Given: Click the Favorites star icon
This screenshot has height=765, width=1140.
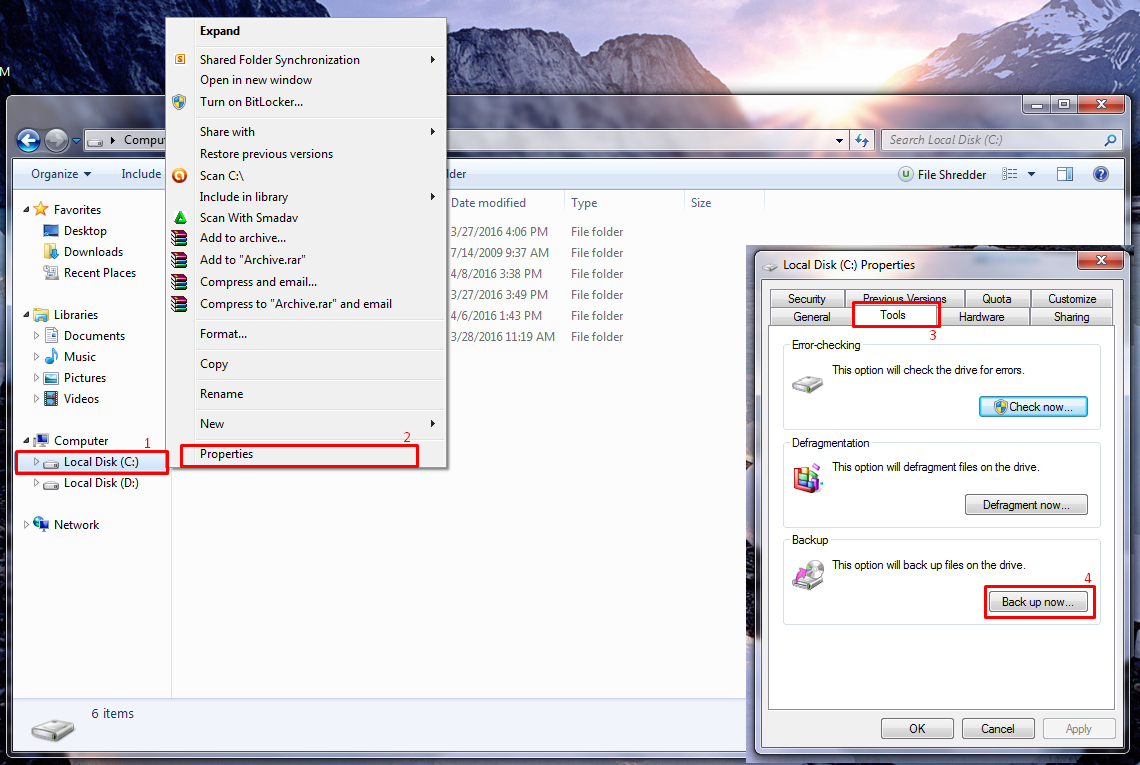Looking at the screenshot, I should coord(41,209).
